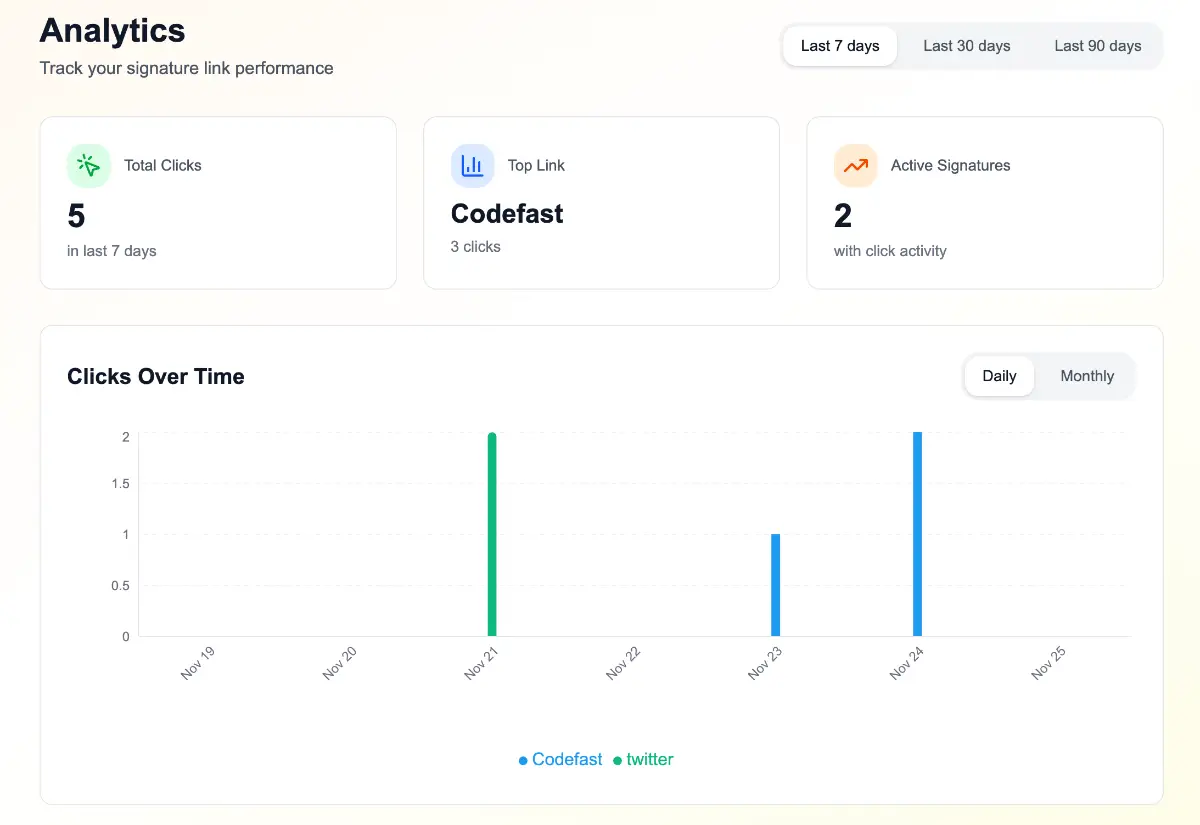Switch to Last 90 days range

point(1097,46)
